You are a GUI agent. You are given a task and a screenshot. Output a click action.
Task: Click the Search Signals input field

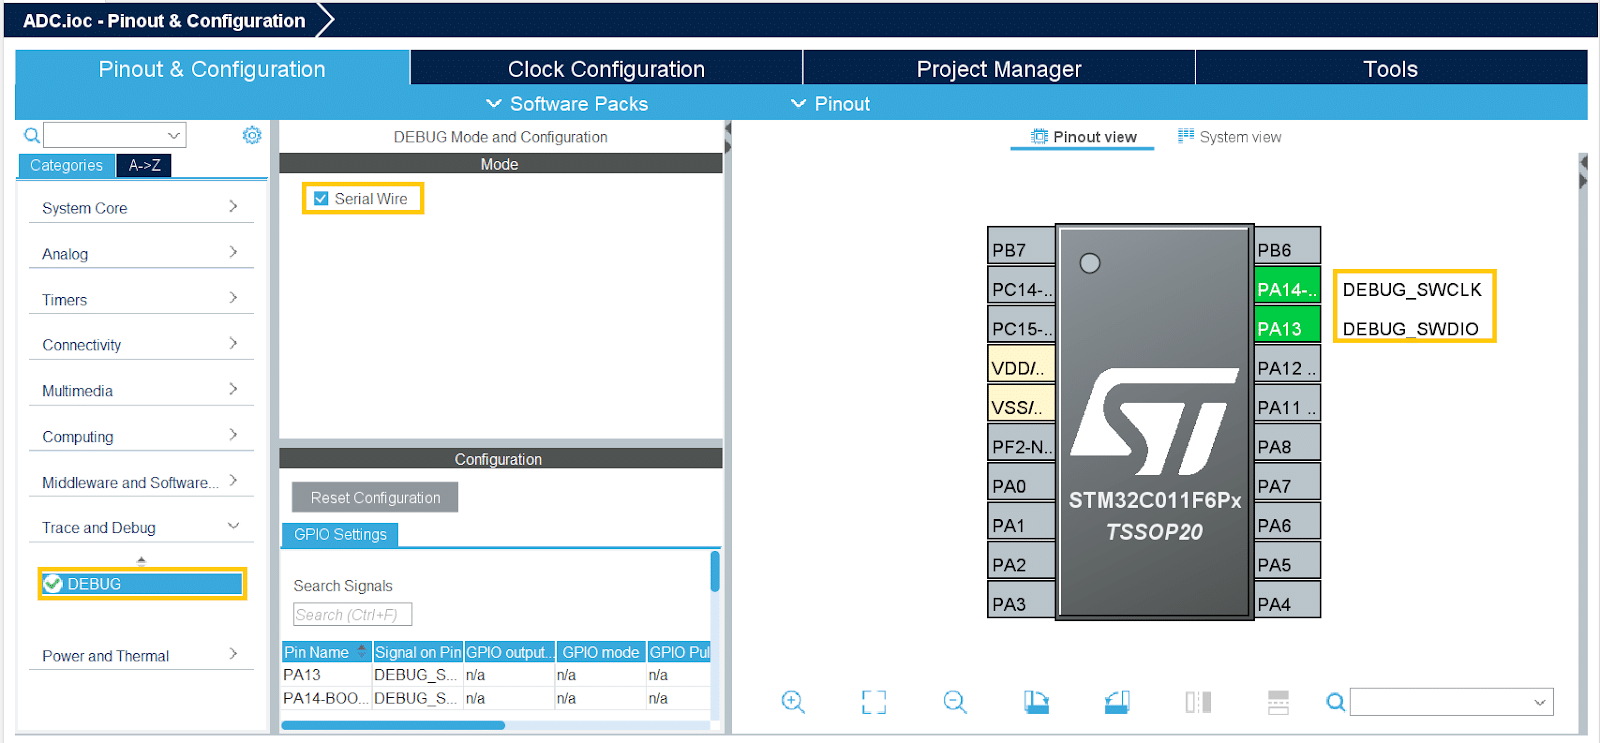click(x=352, y=615)
